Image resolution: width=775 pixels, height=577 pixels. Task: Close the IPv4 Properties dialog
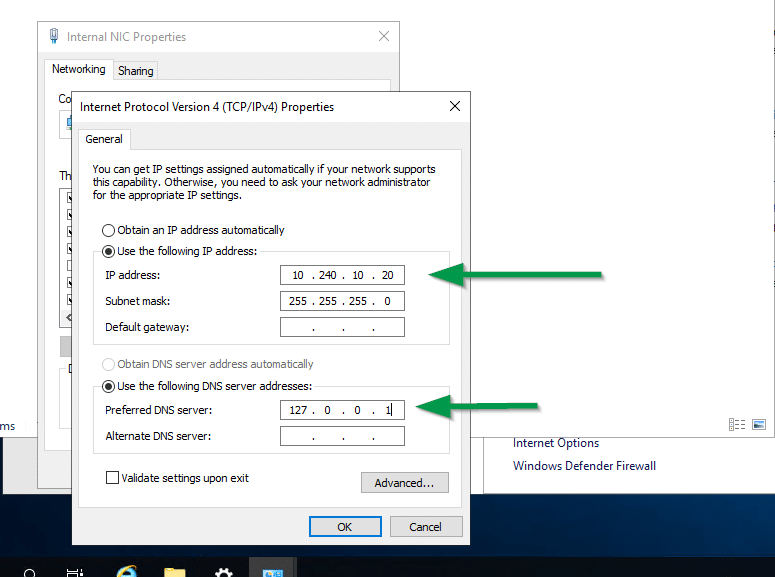[455, 106]
